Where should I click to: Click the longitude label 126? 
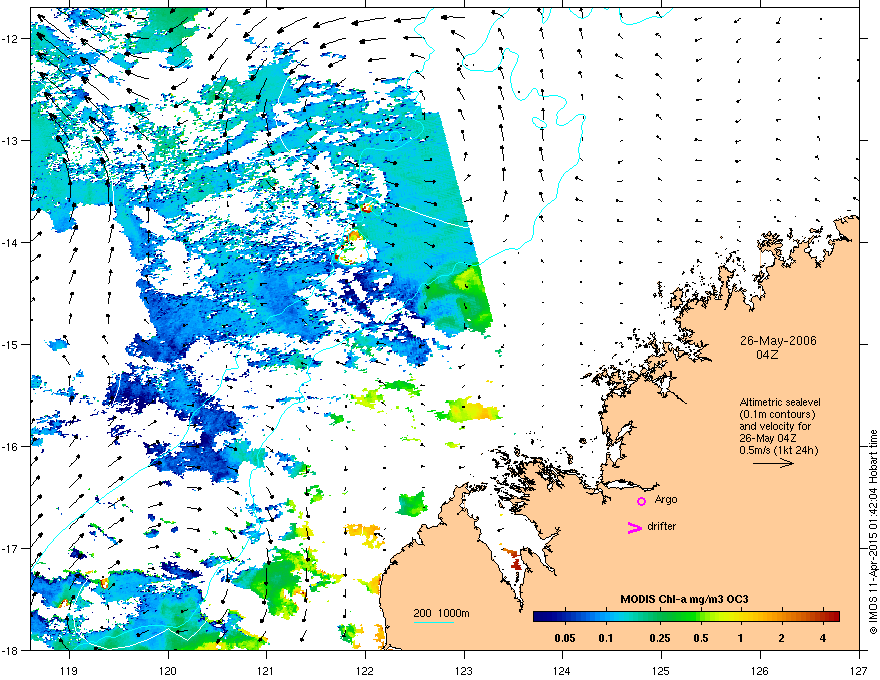760,670
